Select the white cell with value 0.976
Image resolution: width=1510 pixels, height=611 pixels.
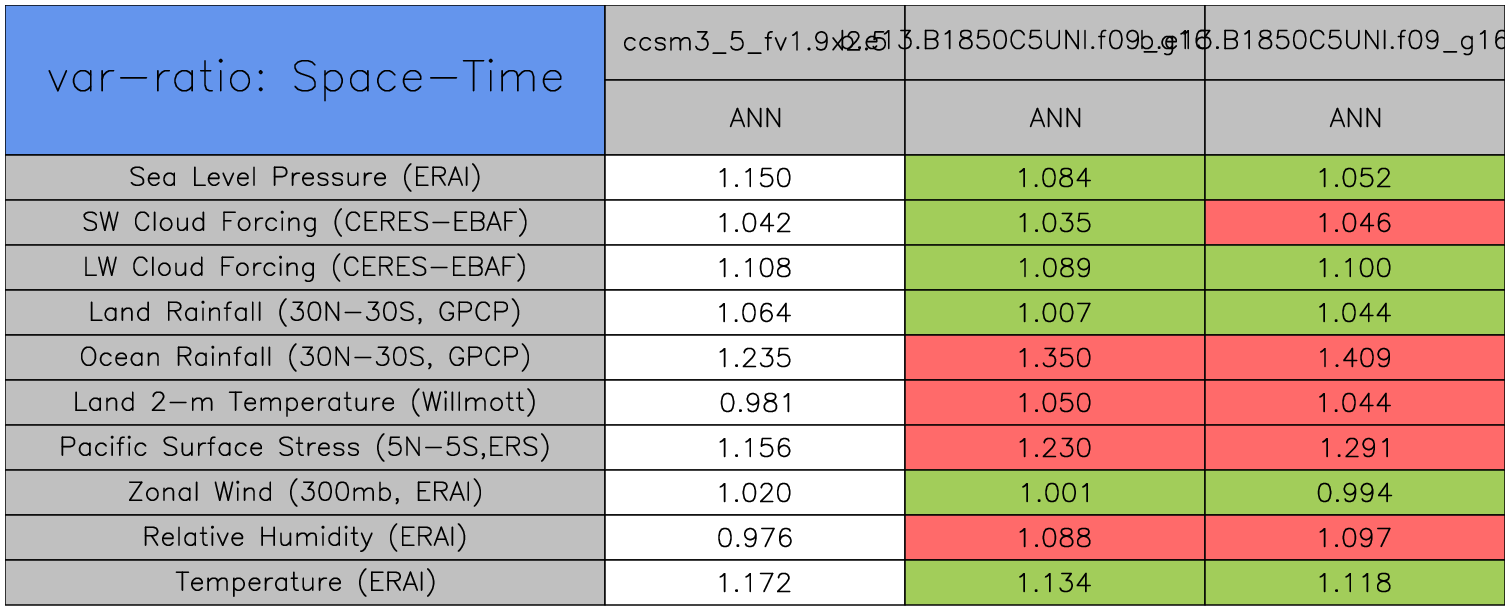(754, 538)
